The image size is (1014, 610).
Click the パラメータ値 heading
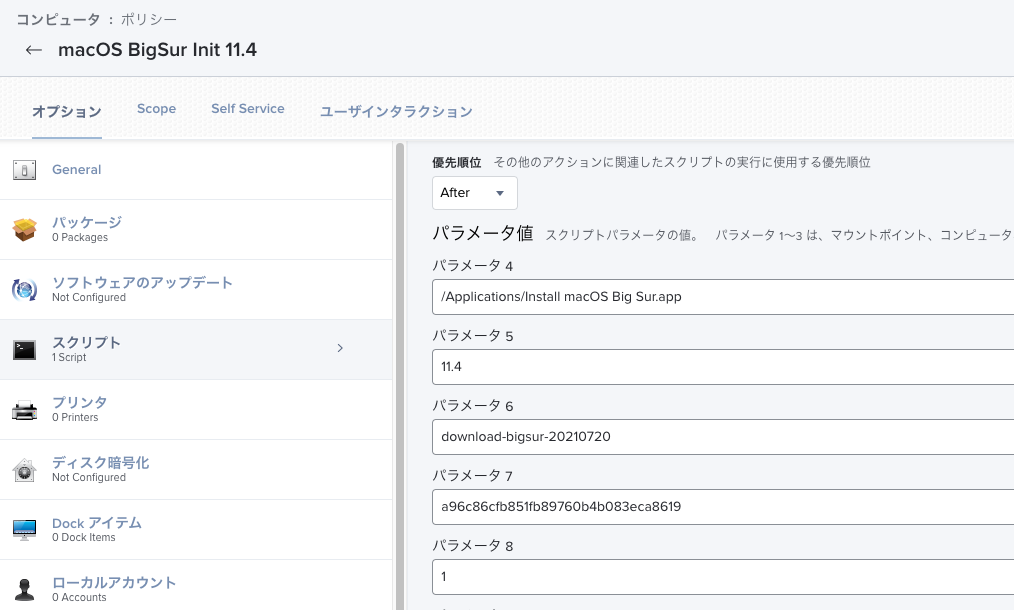[x=482, y=233]
